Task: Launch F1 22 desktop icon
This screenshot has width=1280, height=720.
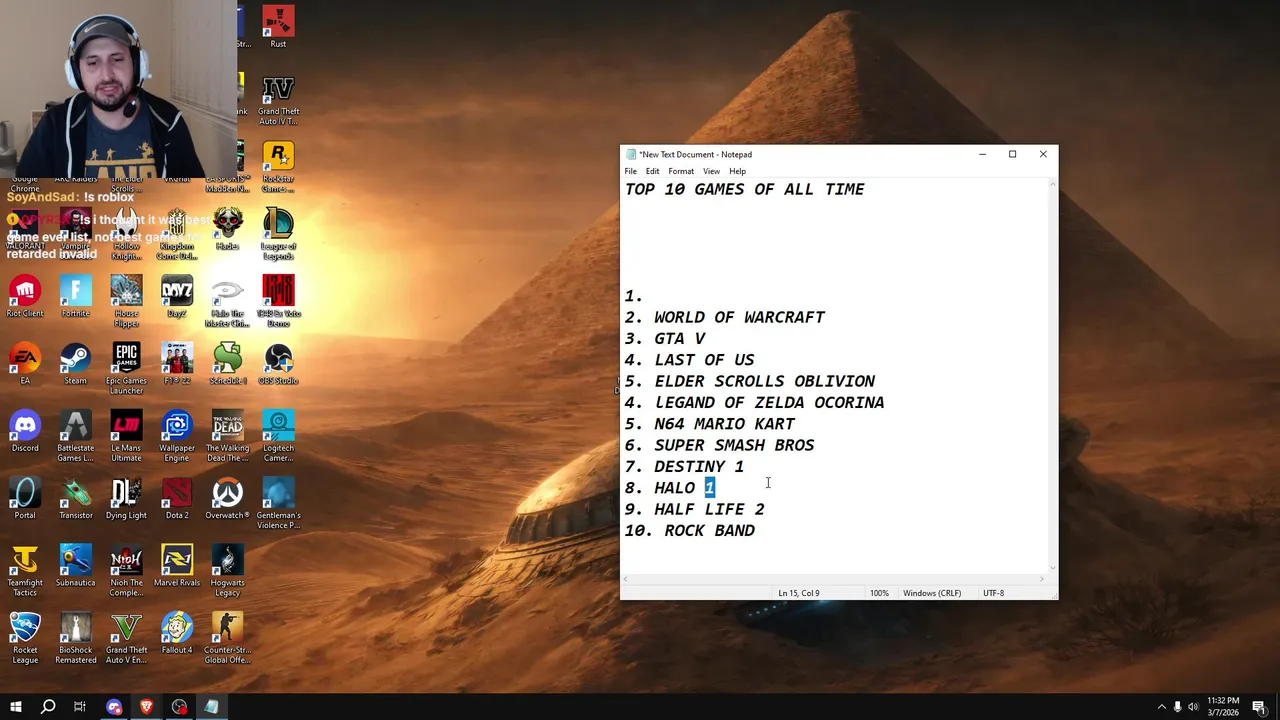Action: 177,364
